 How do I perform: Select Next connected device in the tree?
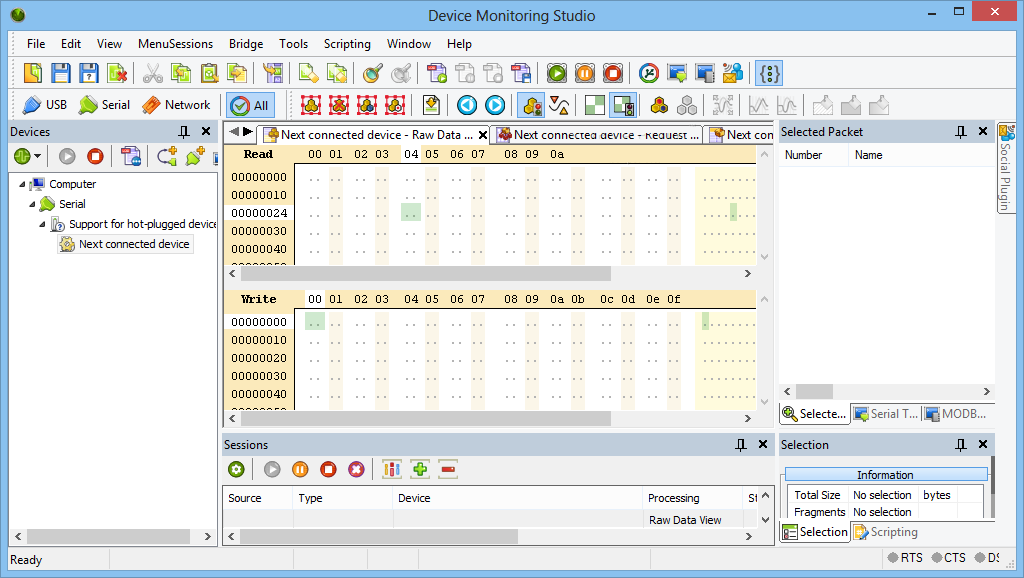click(132, 244)
